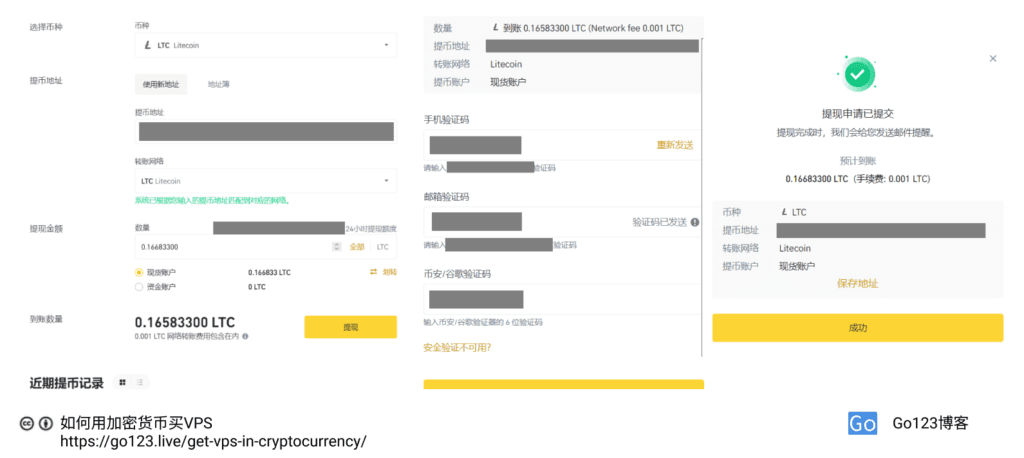The height and width of the screenshot is (458, 1024).
Task: Expand the 转账网络 LTC network dropdown
Action: pyautogui.click(x=265, y=181)
